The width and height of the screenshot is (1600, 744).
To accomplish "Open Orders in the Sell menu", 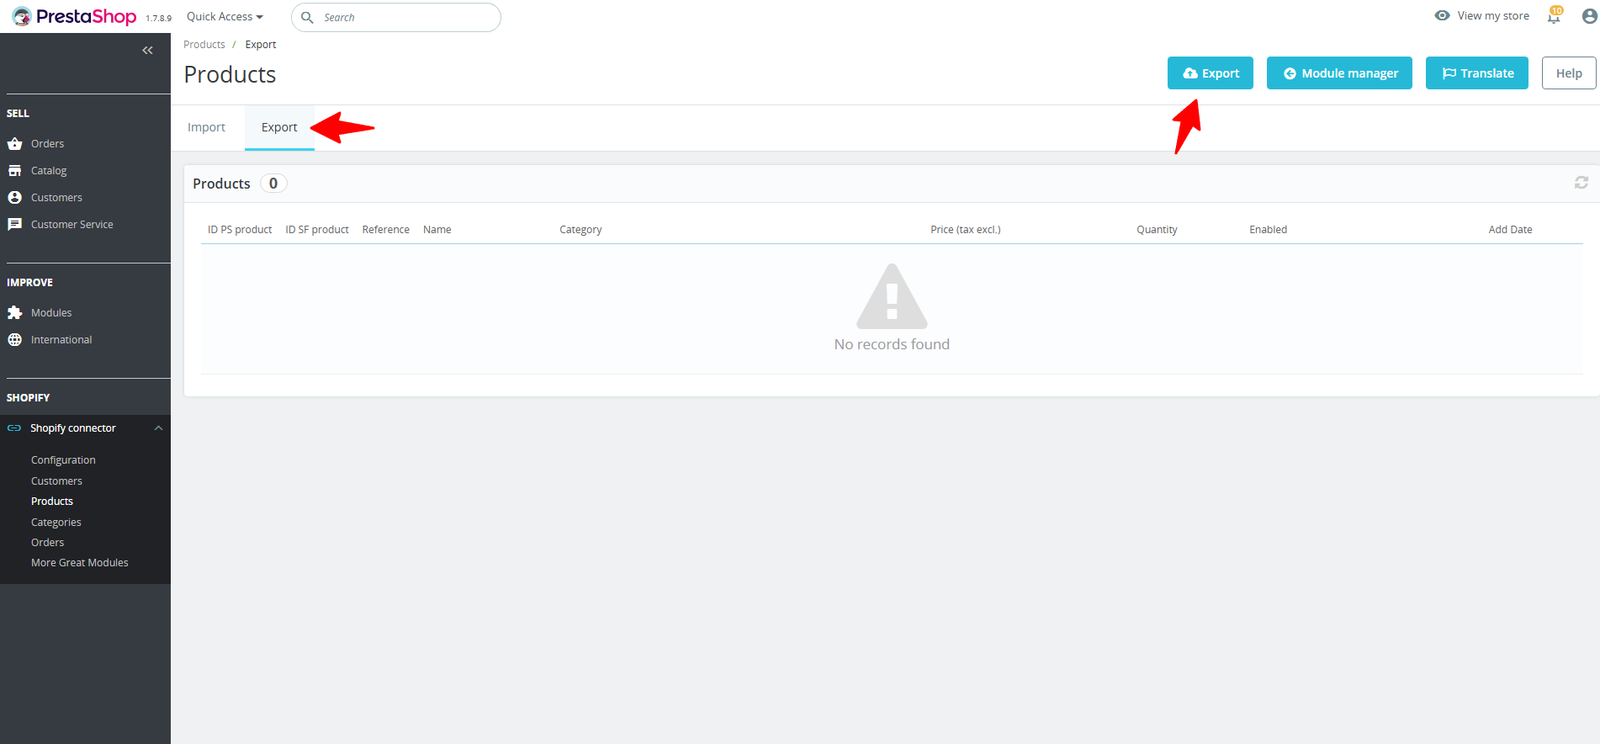I will click(x=47, y=144).
